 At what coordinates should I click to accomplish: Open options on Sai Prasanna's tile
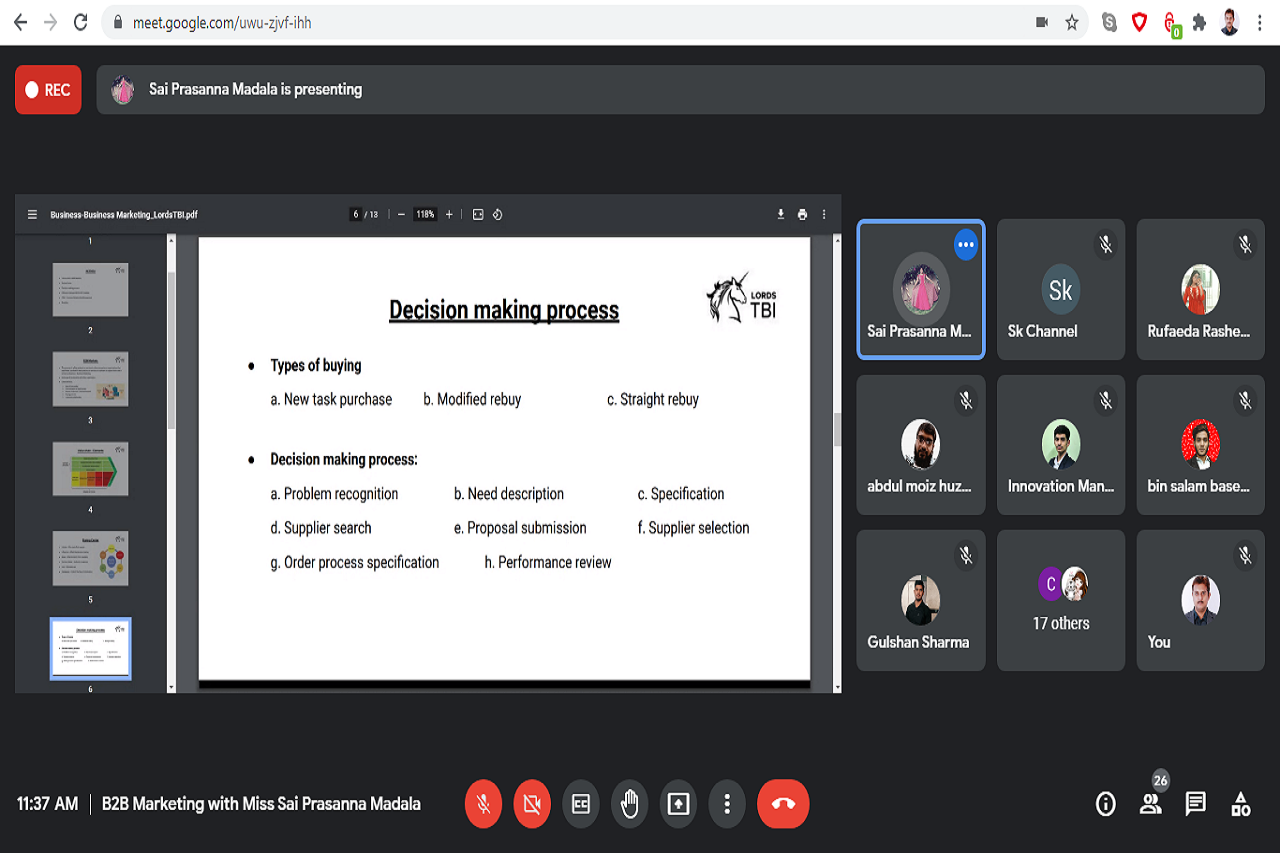point(965,244)
